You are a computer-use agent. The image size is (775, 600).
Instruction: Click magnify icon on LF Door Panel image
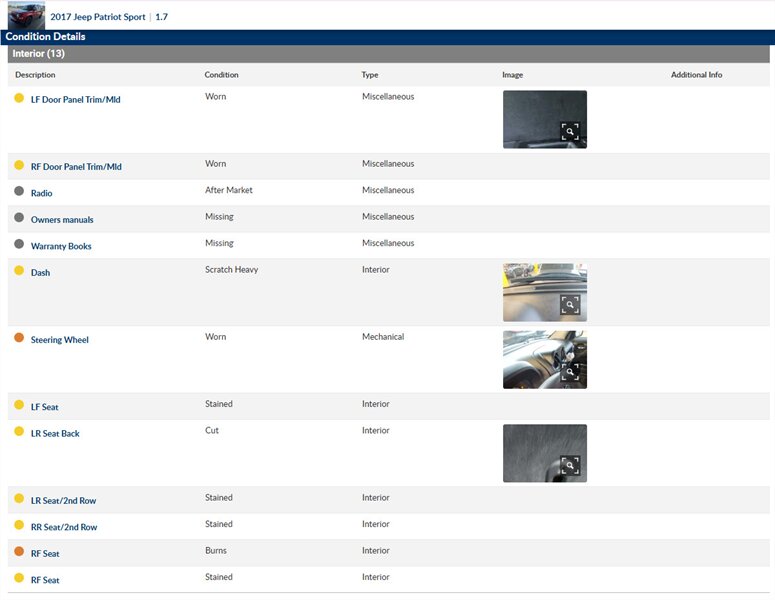(569, 131)
